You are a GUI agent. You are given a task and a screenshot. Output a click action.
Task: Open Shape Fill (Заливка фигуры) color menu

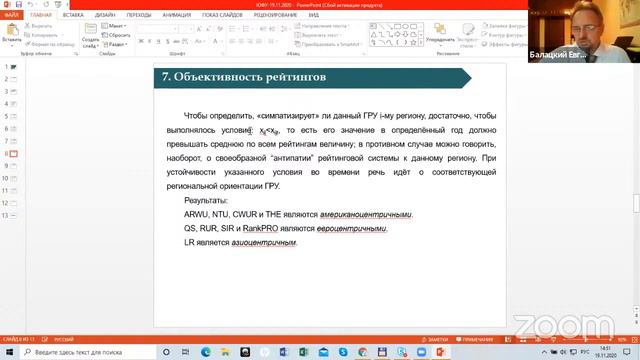pyautogui.click(x=504, y=26)
